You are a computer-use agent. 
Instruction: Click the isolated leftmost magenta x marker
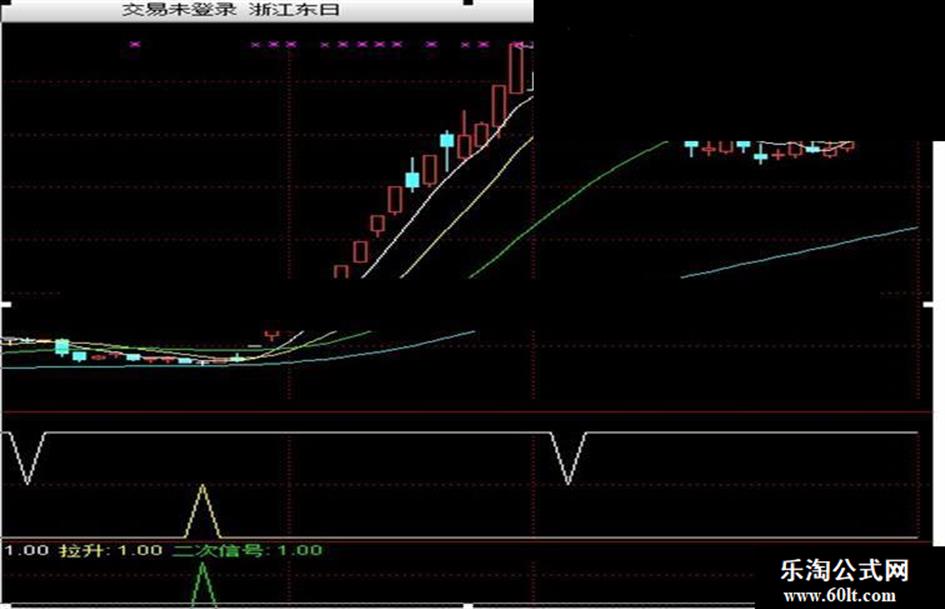pos(135,44)
